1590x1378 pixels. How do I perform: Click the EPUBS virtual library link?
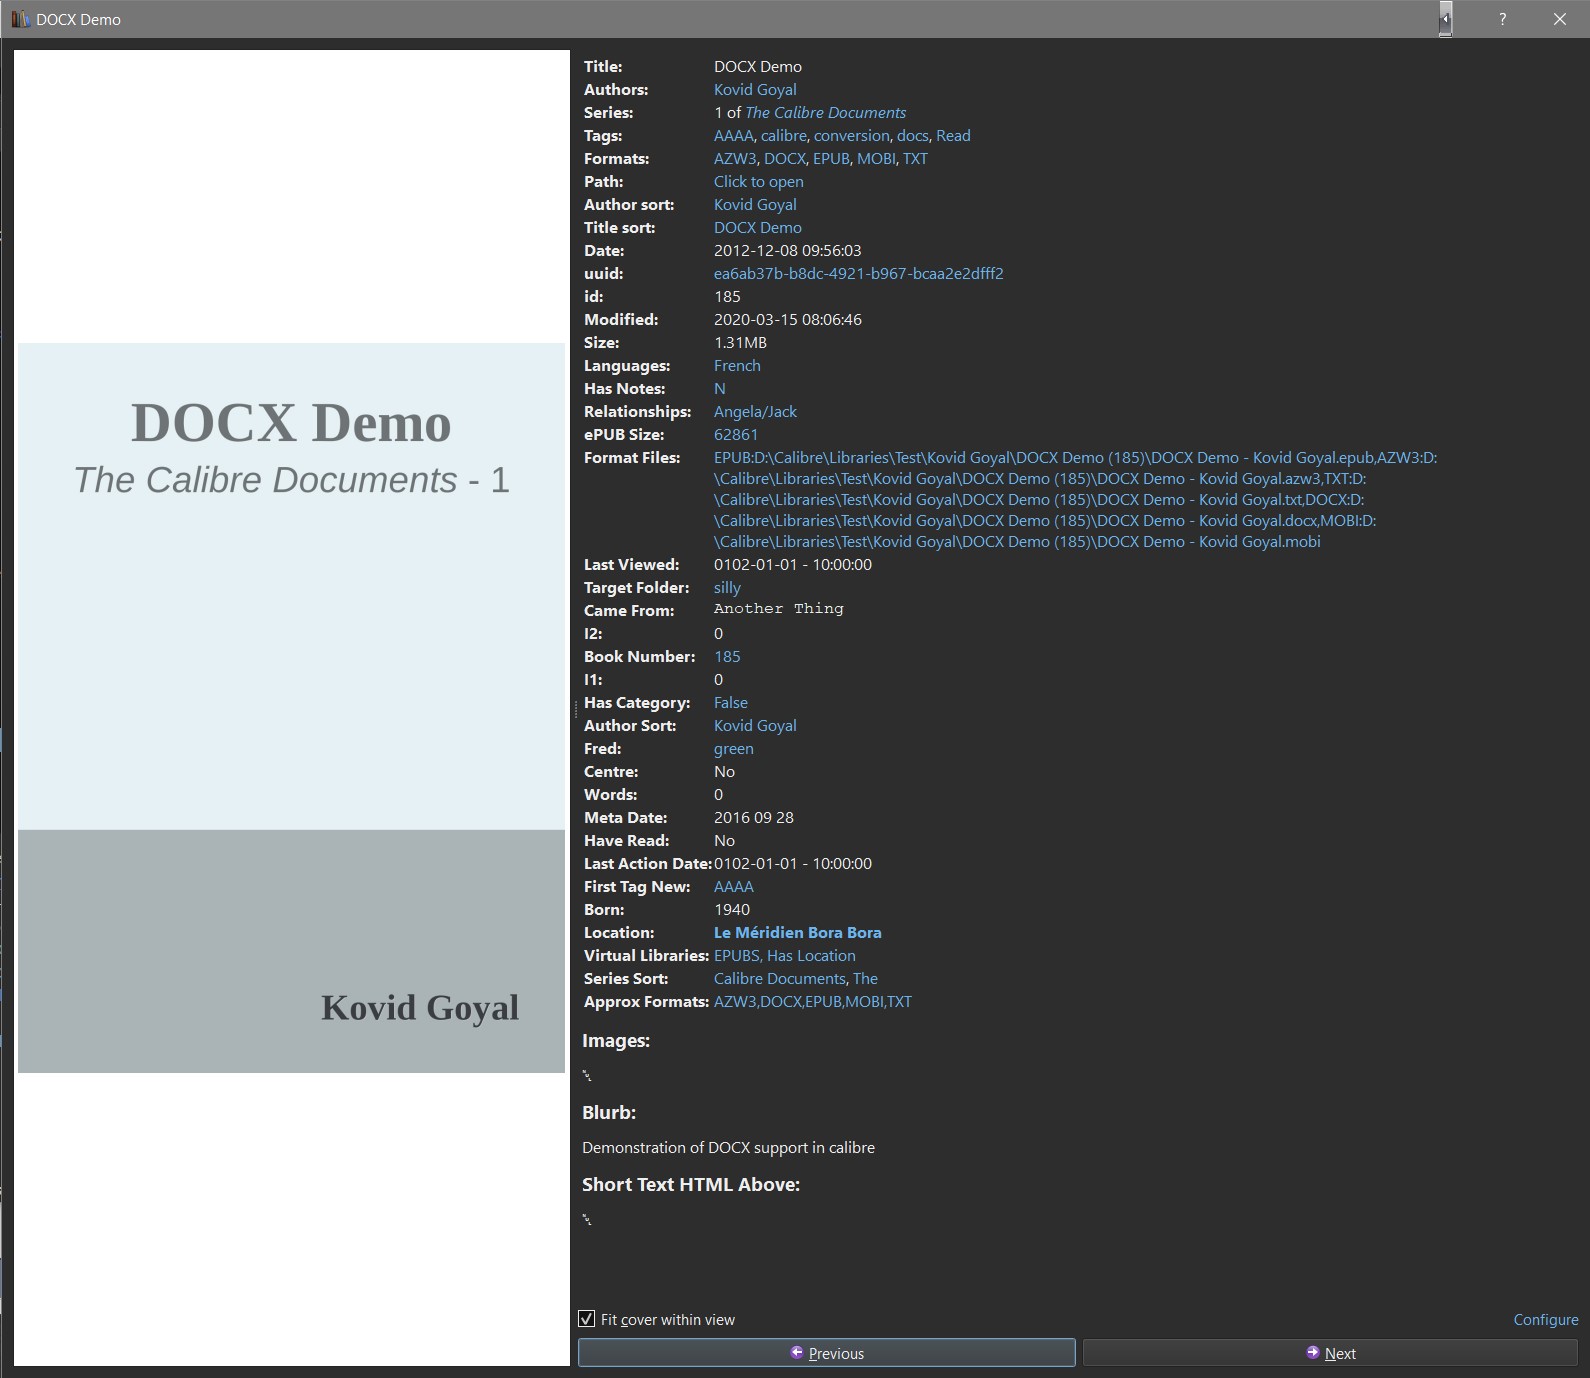[x=737, y=956]
